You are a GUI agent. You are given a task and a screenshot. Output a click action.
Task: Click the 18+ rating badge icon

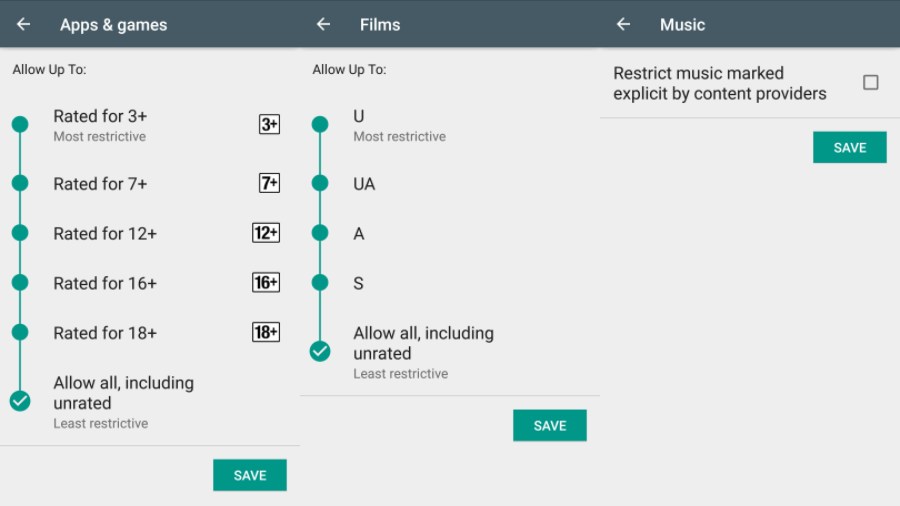(266, 332)
